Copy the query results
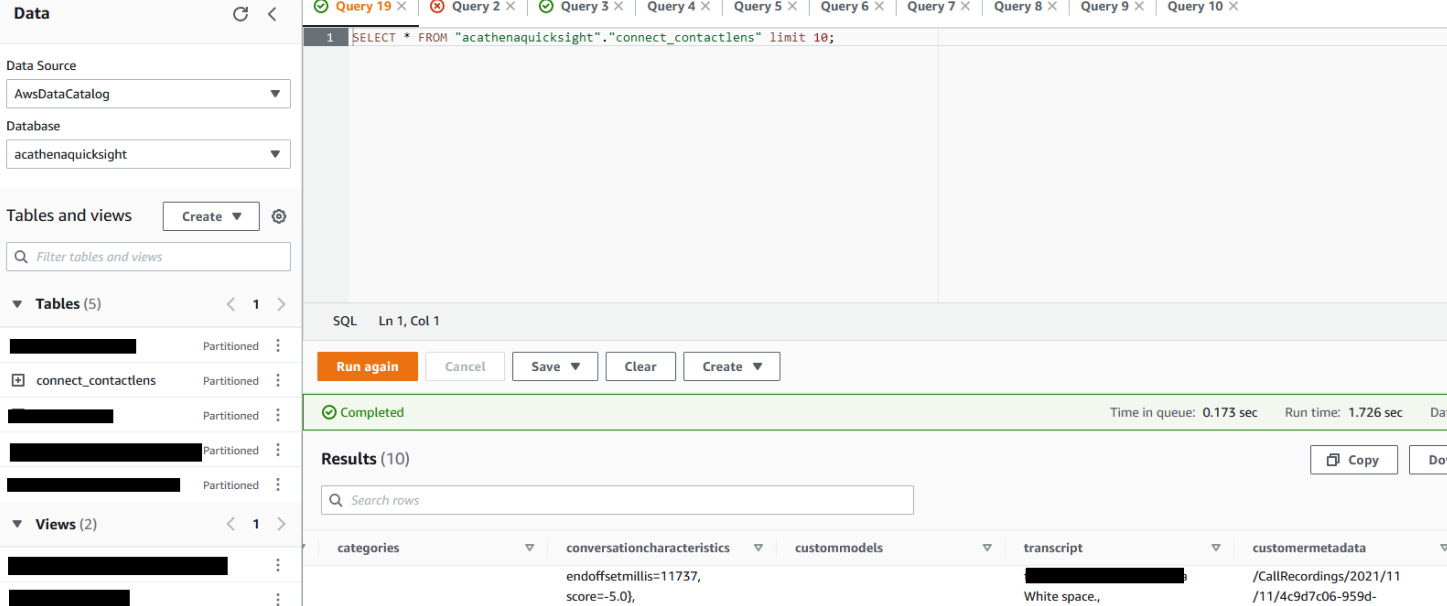This screenshot has height=606, width=1447. pos(1353,459)
